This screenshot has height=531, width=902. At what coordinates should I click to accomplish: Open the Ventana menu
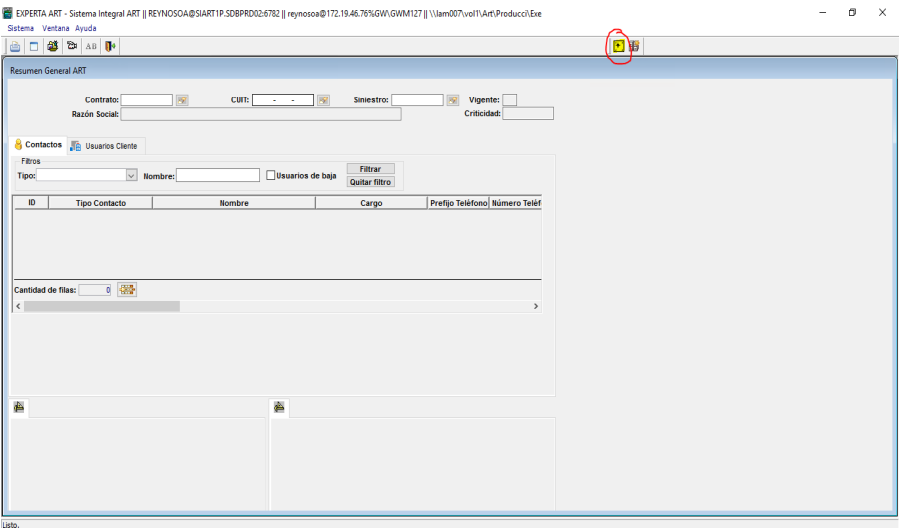(x=56, y=28)
